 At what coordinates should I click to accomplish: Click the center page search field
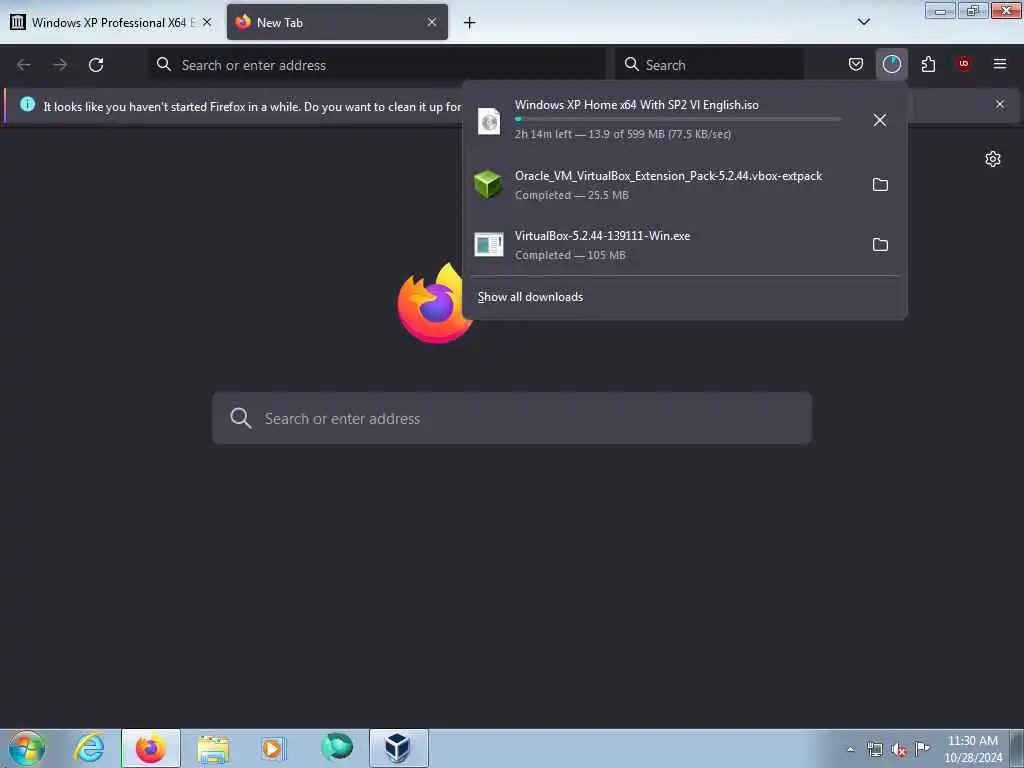tap(512, 419)
